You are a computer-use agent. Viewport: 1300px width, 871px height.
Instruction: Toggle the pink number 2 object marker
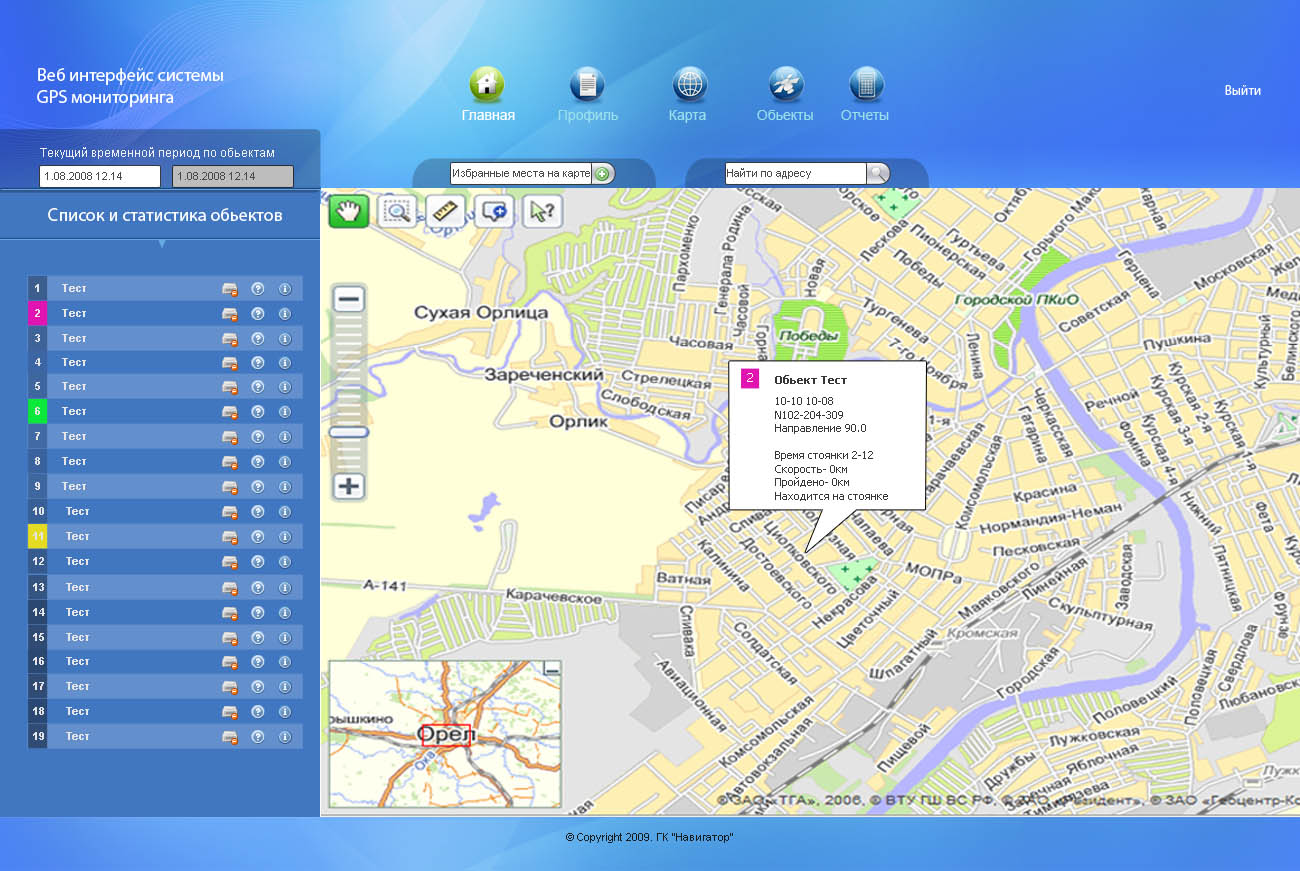pyautogui.click(x=37, y=313)
